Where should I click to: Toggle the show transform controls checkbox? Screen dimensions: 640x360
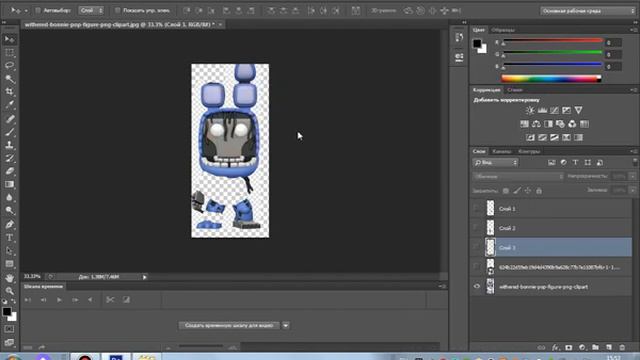pyautogui.click(x=118, y=10)
